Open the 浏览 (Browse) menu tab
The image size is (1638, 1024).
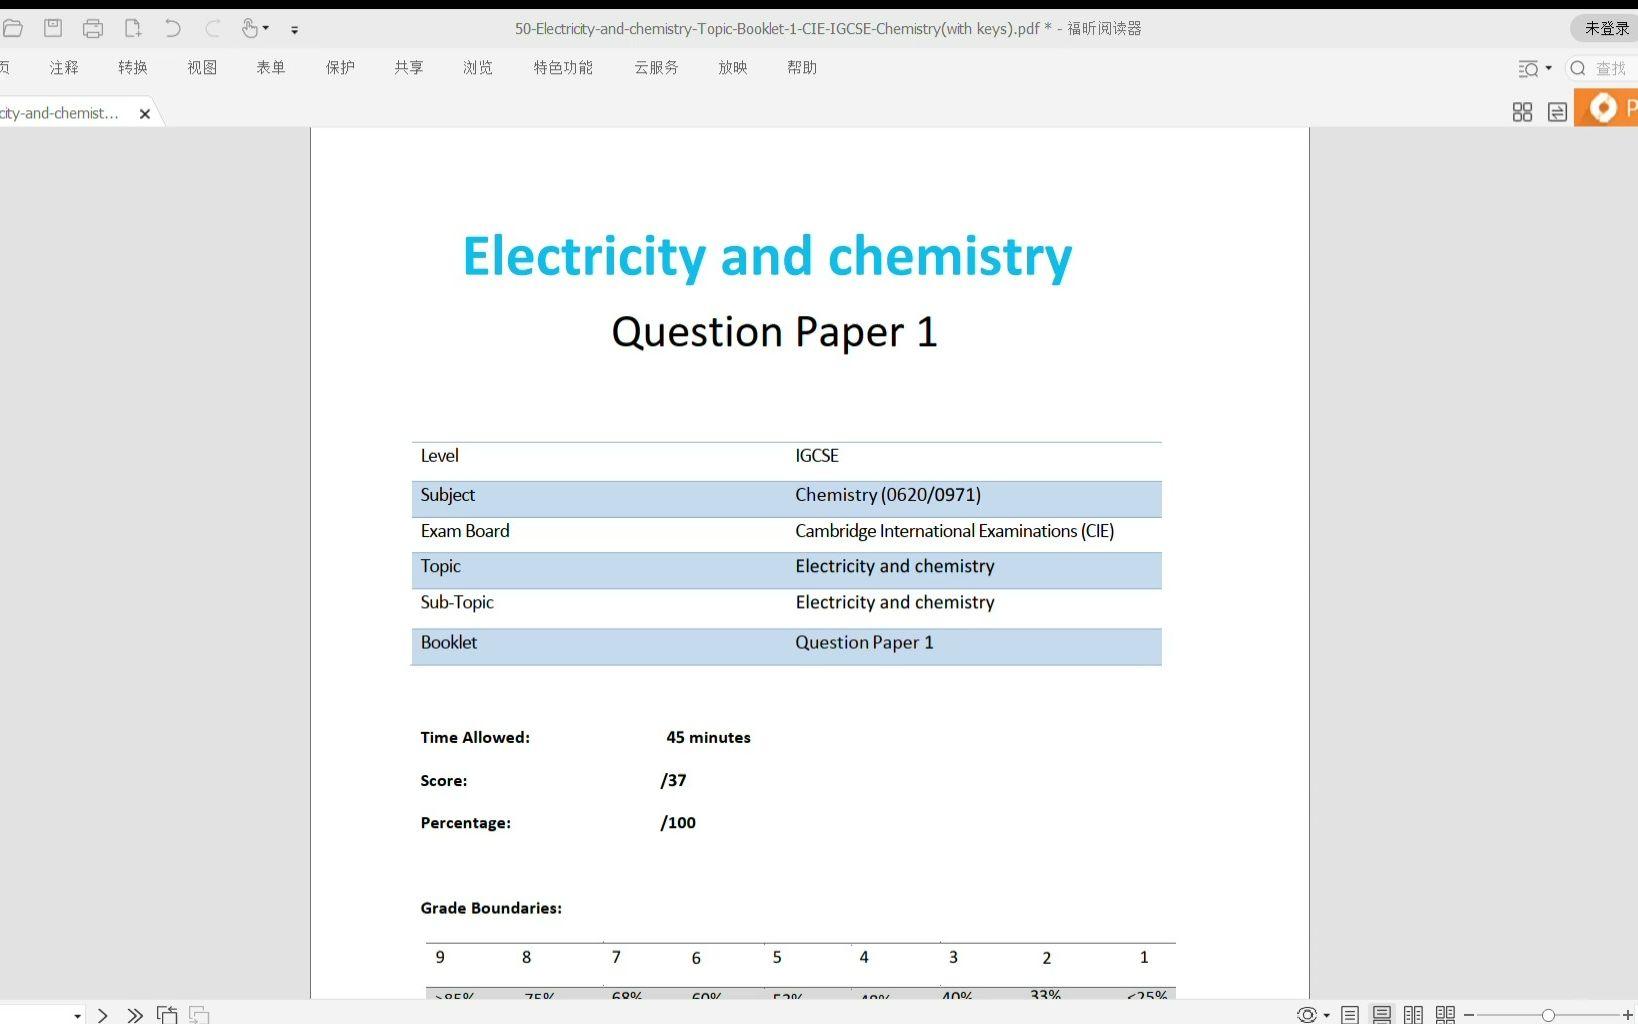point(478,67)
